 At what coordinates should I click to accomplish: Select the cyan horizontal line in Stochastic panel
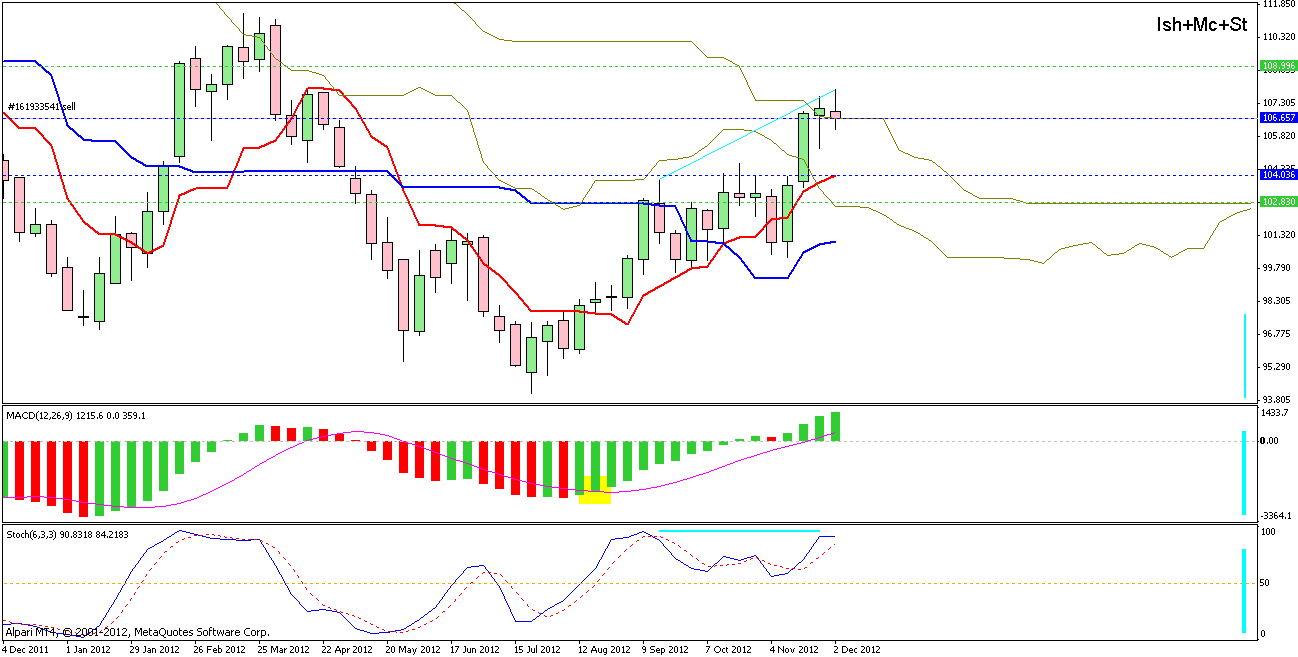click(739, 530)
